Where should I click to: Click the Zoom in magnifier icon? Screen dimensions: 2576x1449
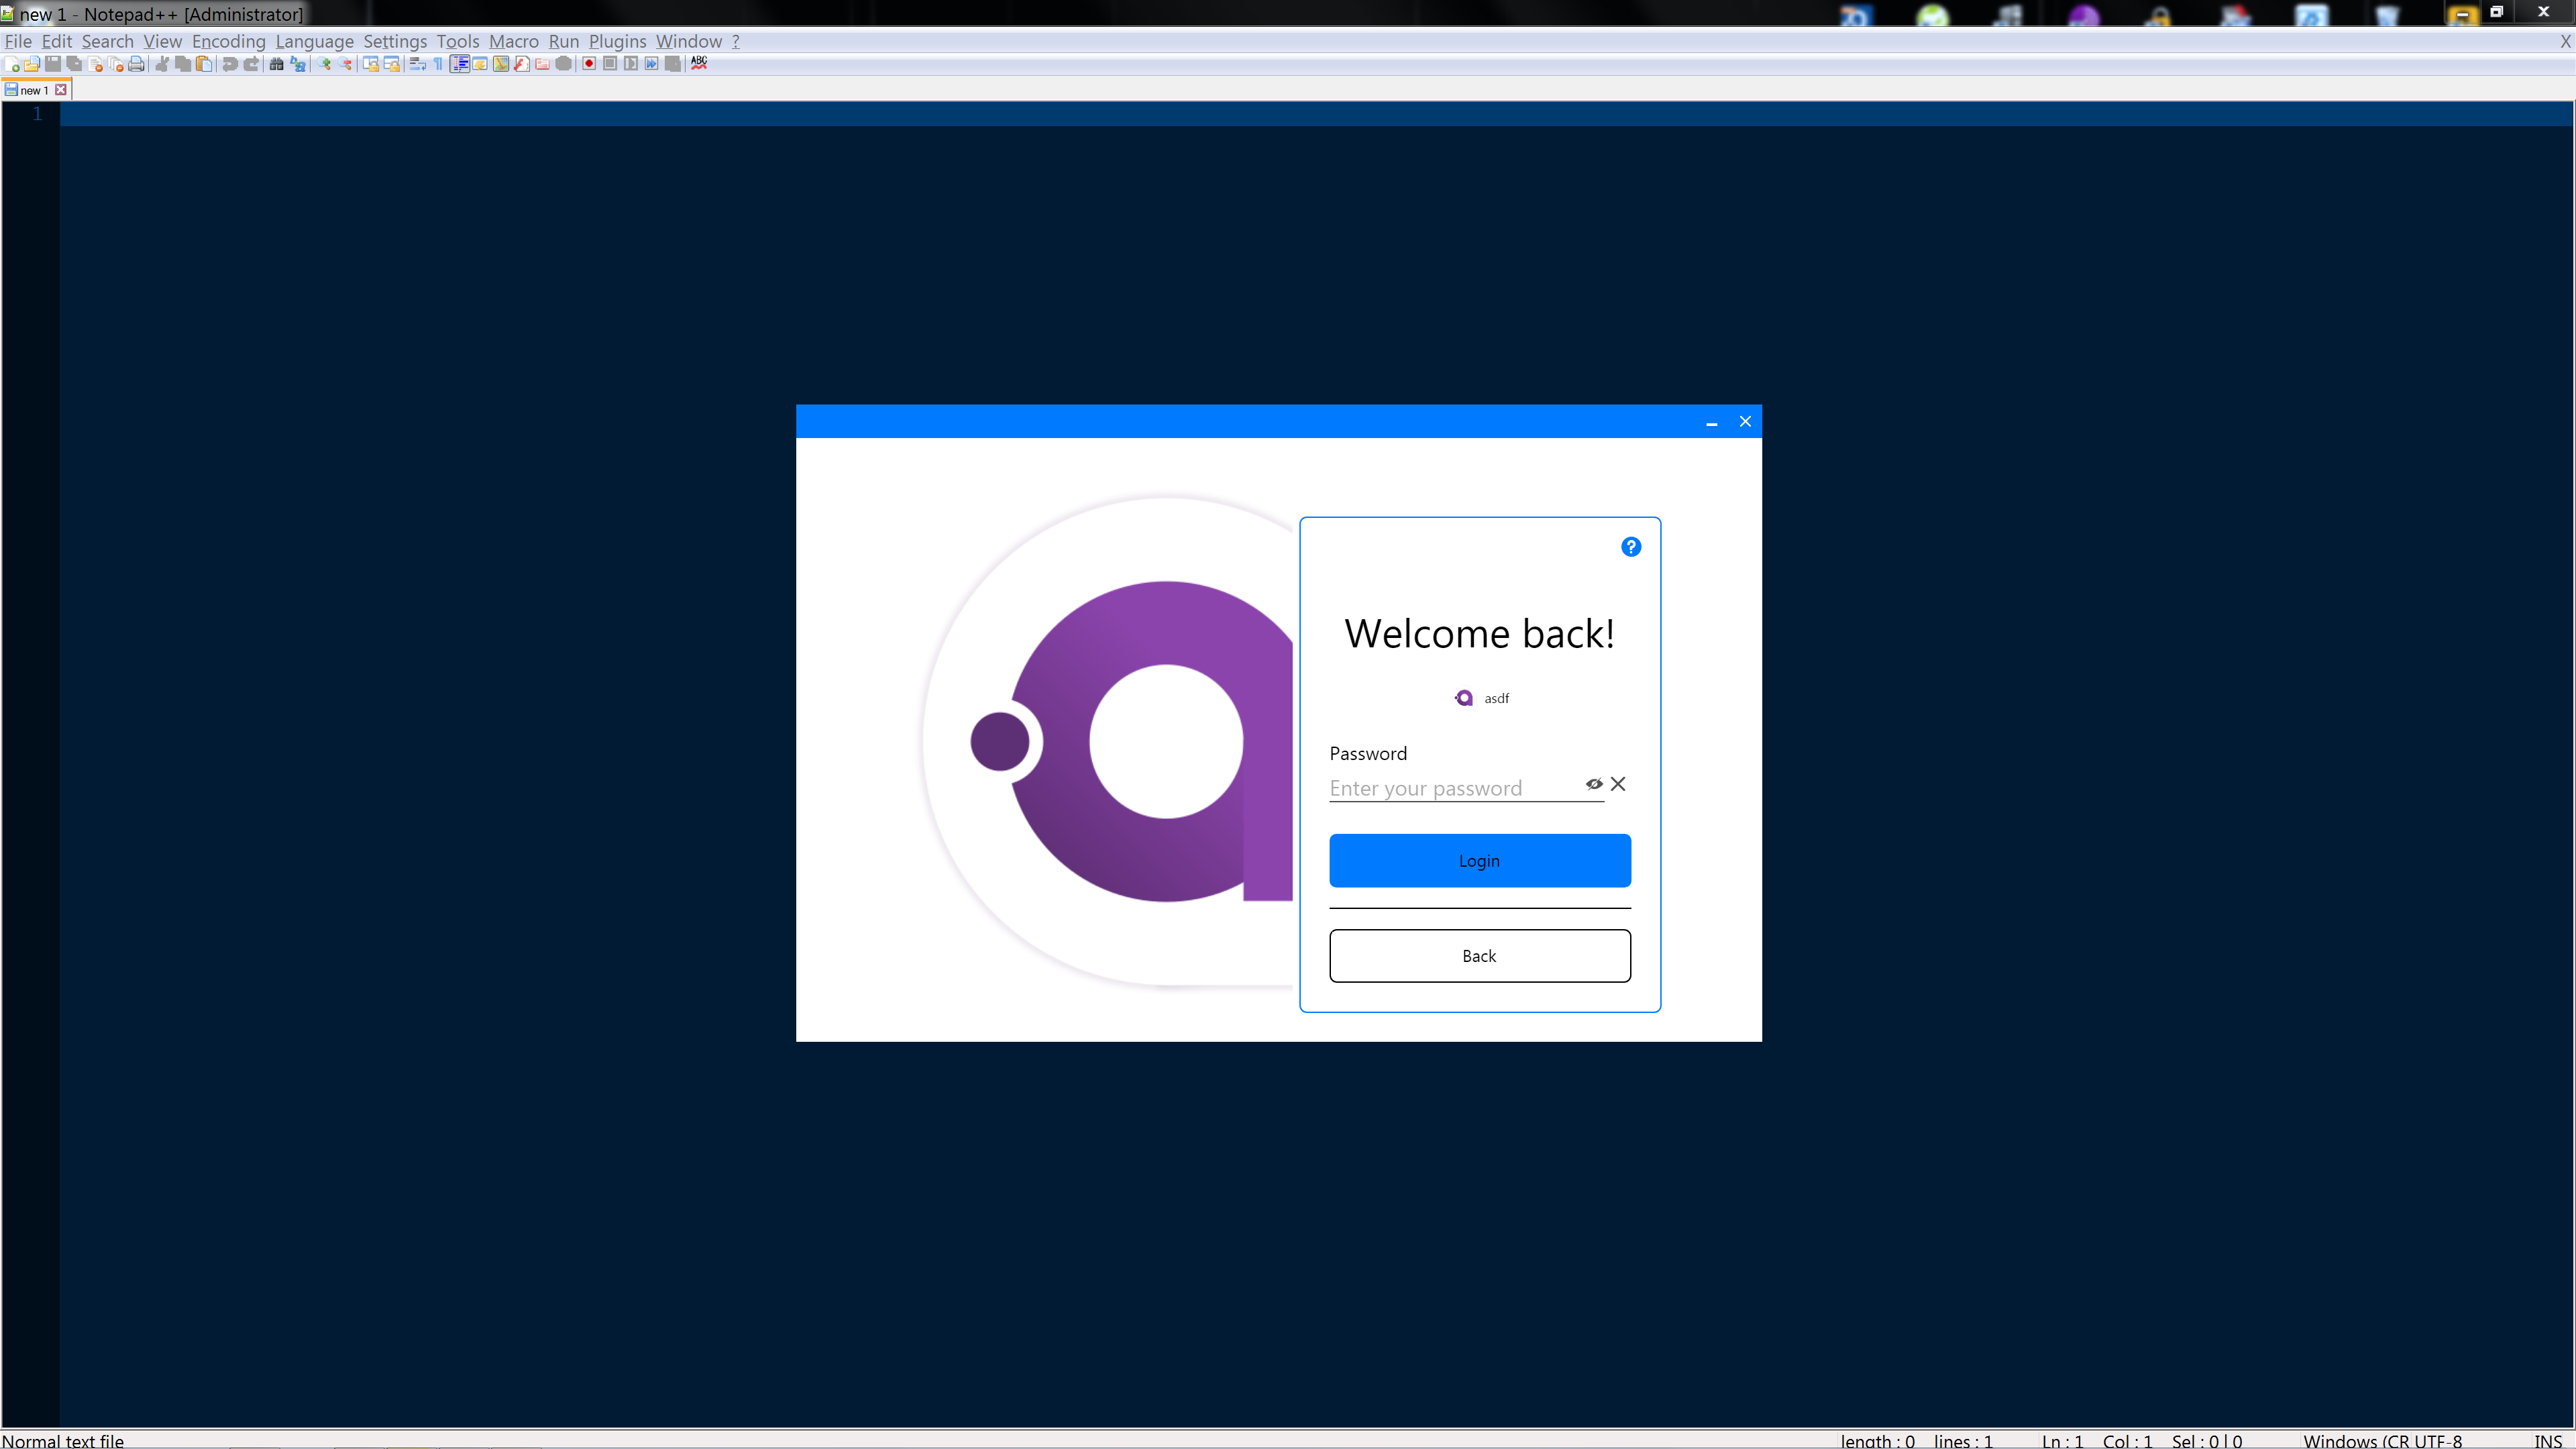pyautogui.click(x=325, y=64)
